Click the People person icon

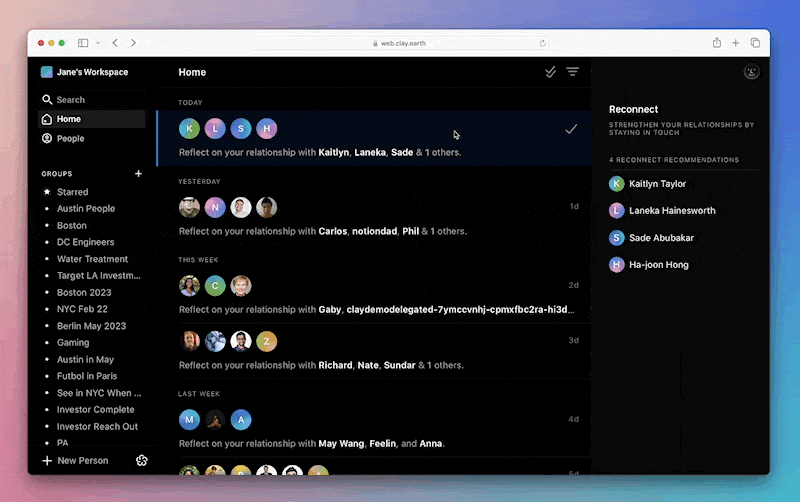47,138
